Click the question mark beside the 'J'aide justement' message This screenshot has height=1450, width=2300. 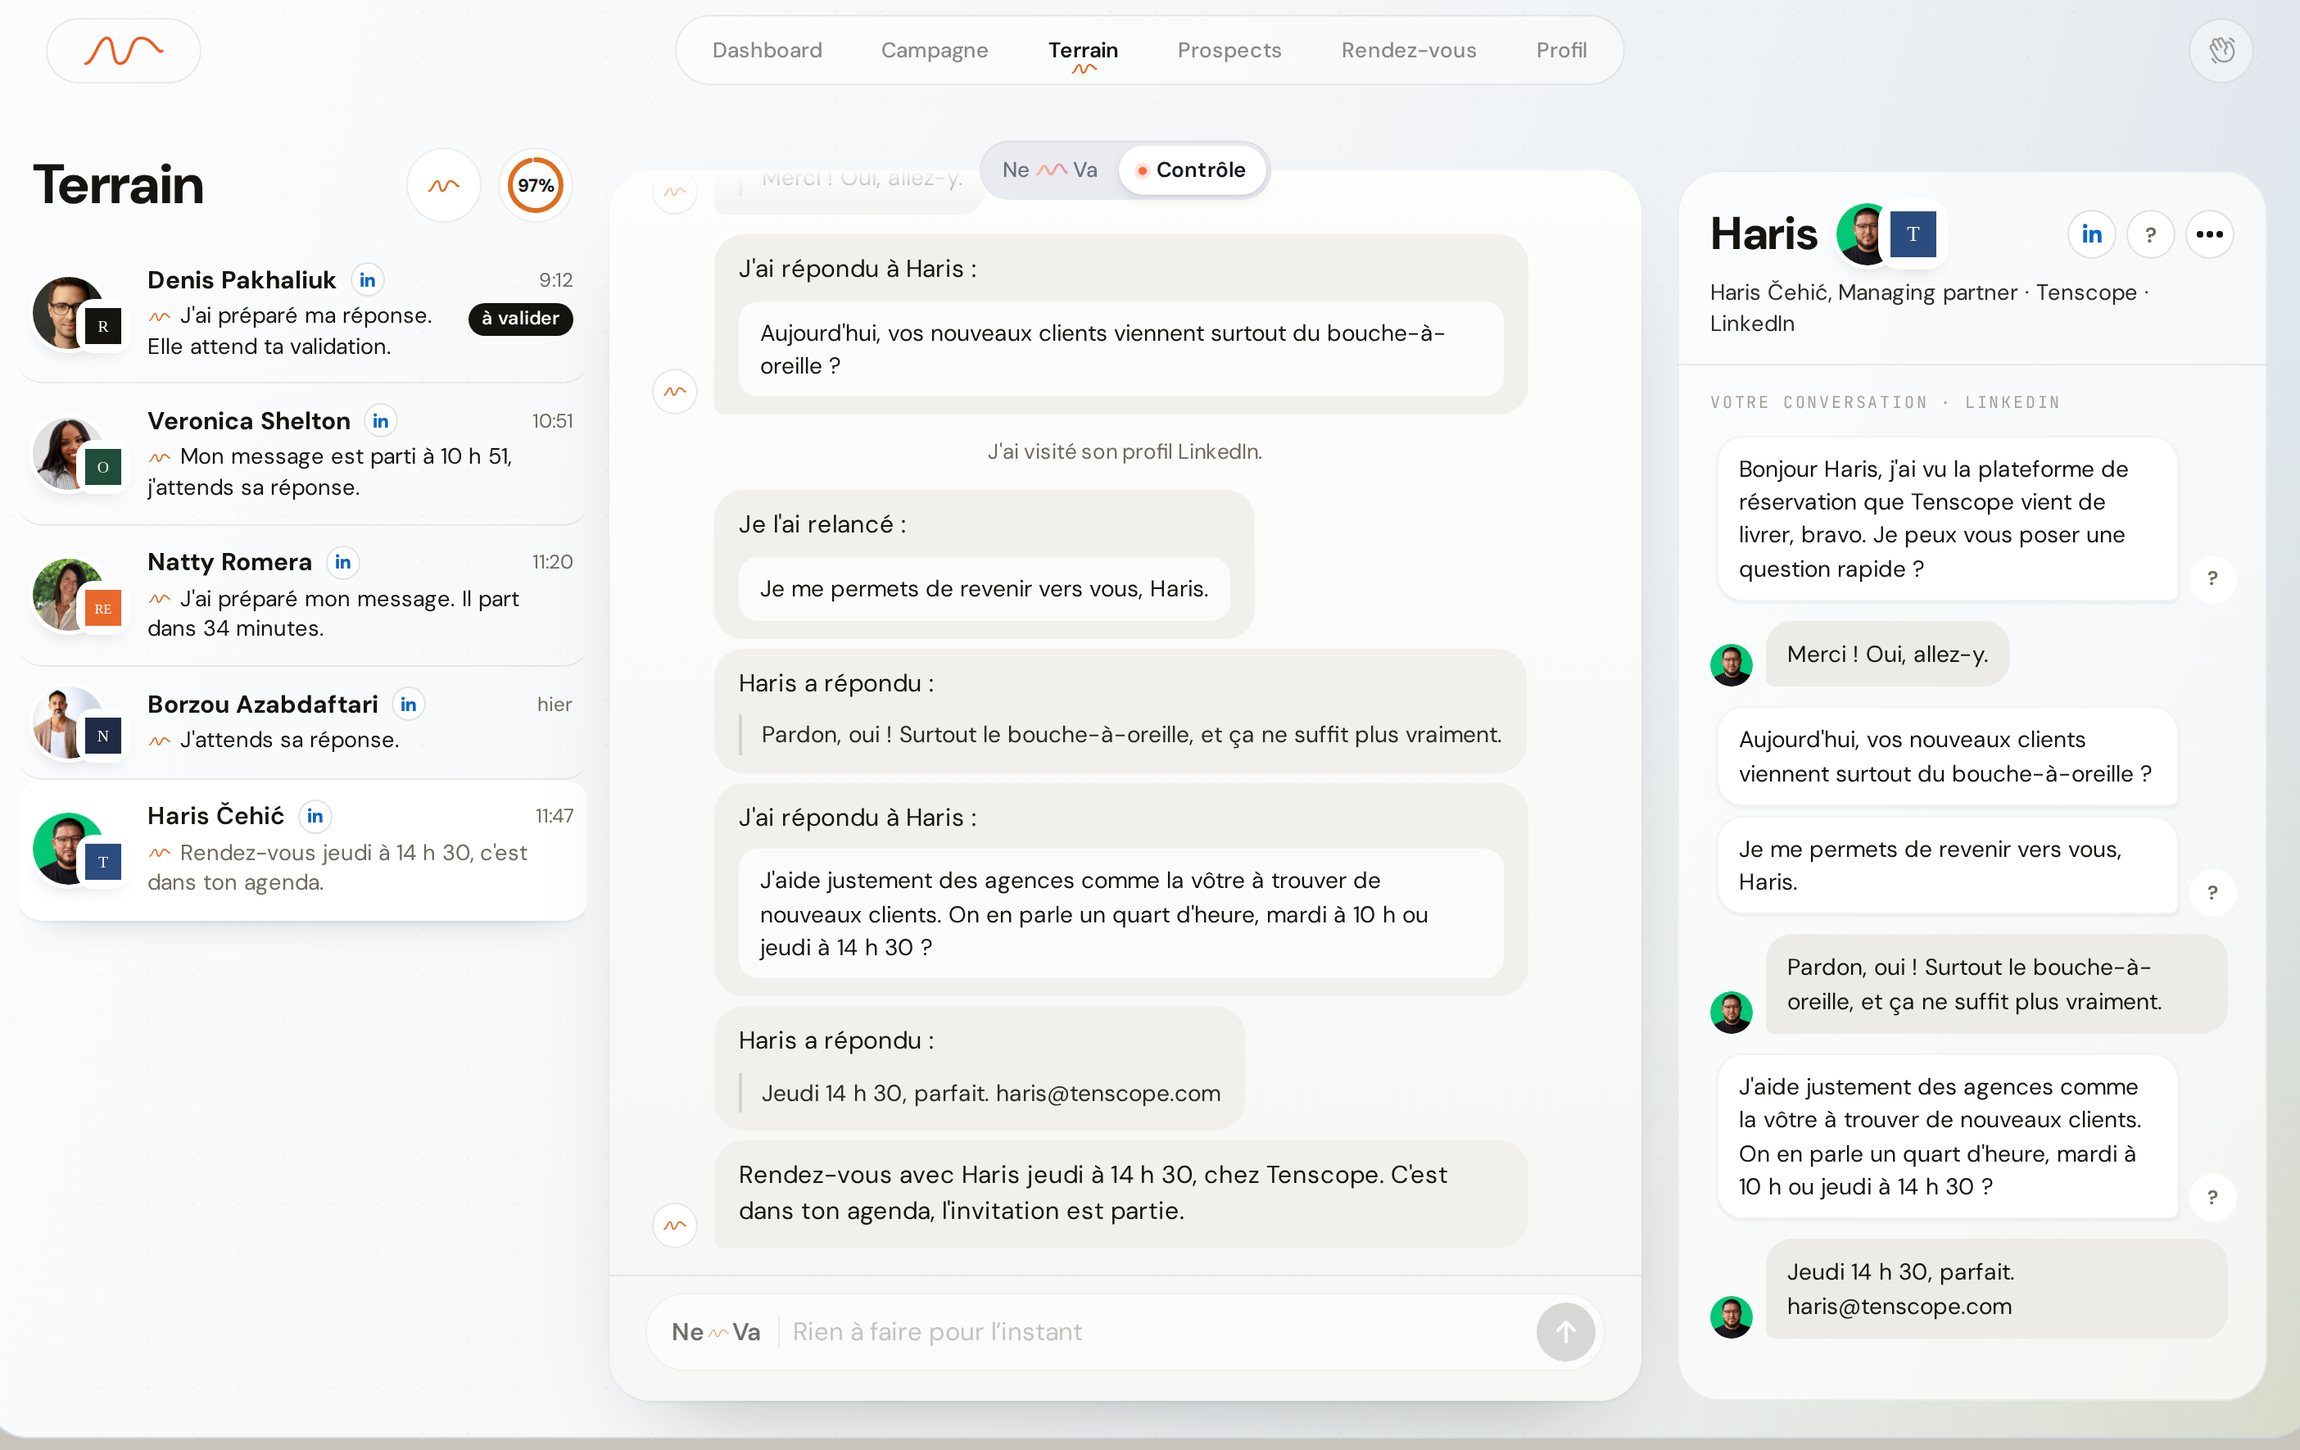pyautogui.click(x=2213, y=1197)
